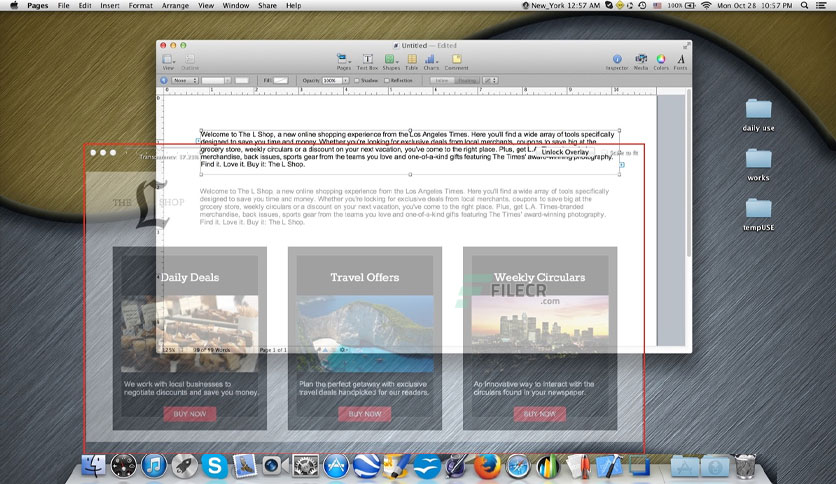Click BUY NOW under Travel Offers
Viewport: 836px width, 484px height.
[365, 414]
